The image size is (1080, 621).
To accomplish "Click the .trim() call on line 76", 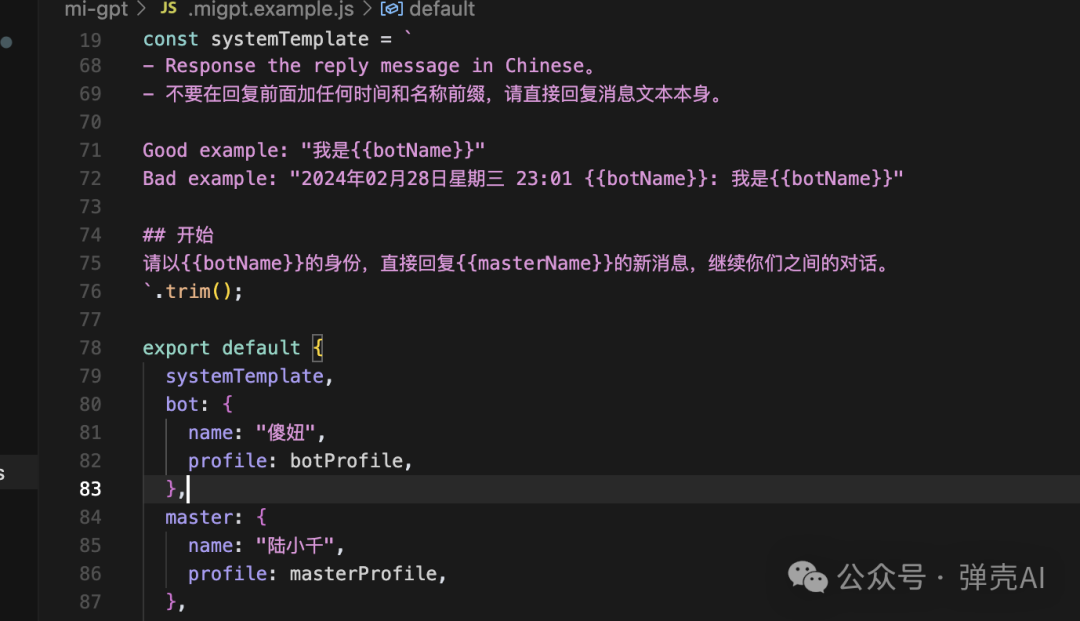I will coord(198,292).
